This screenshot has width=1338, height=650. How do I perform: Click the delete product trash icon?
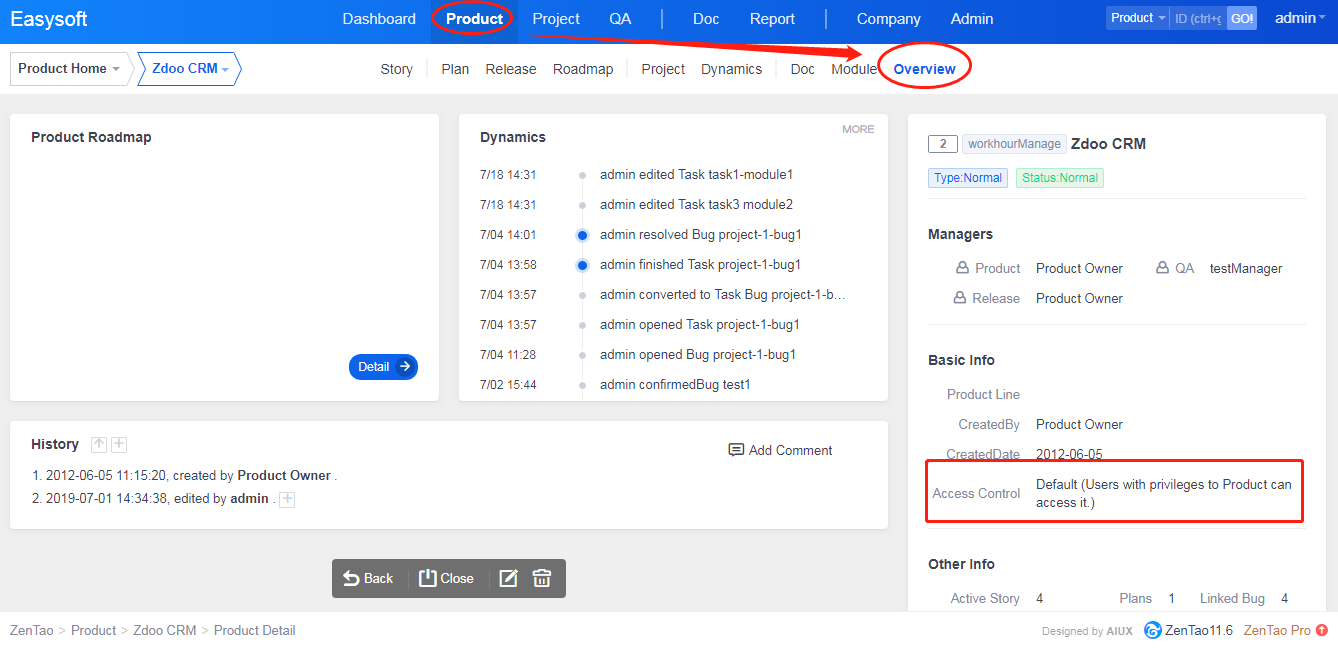click(x=542, y=578)
